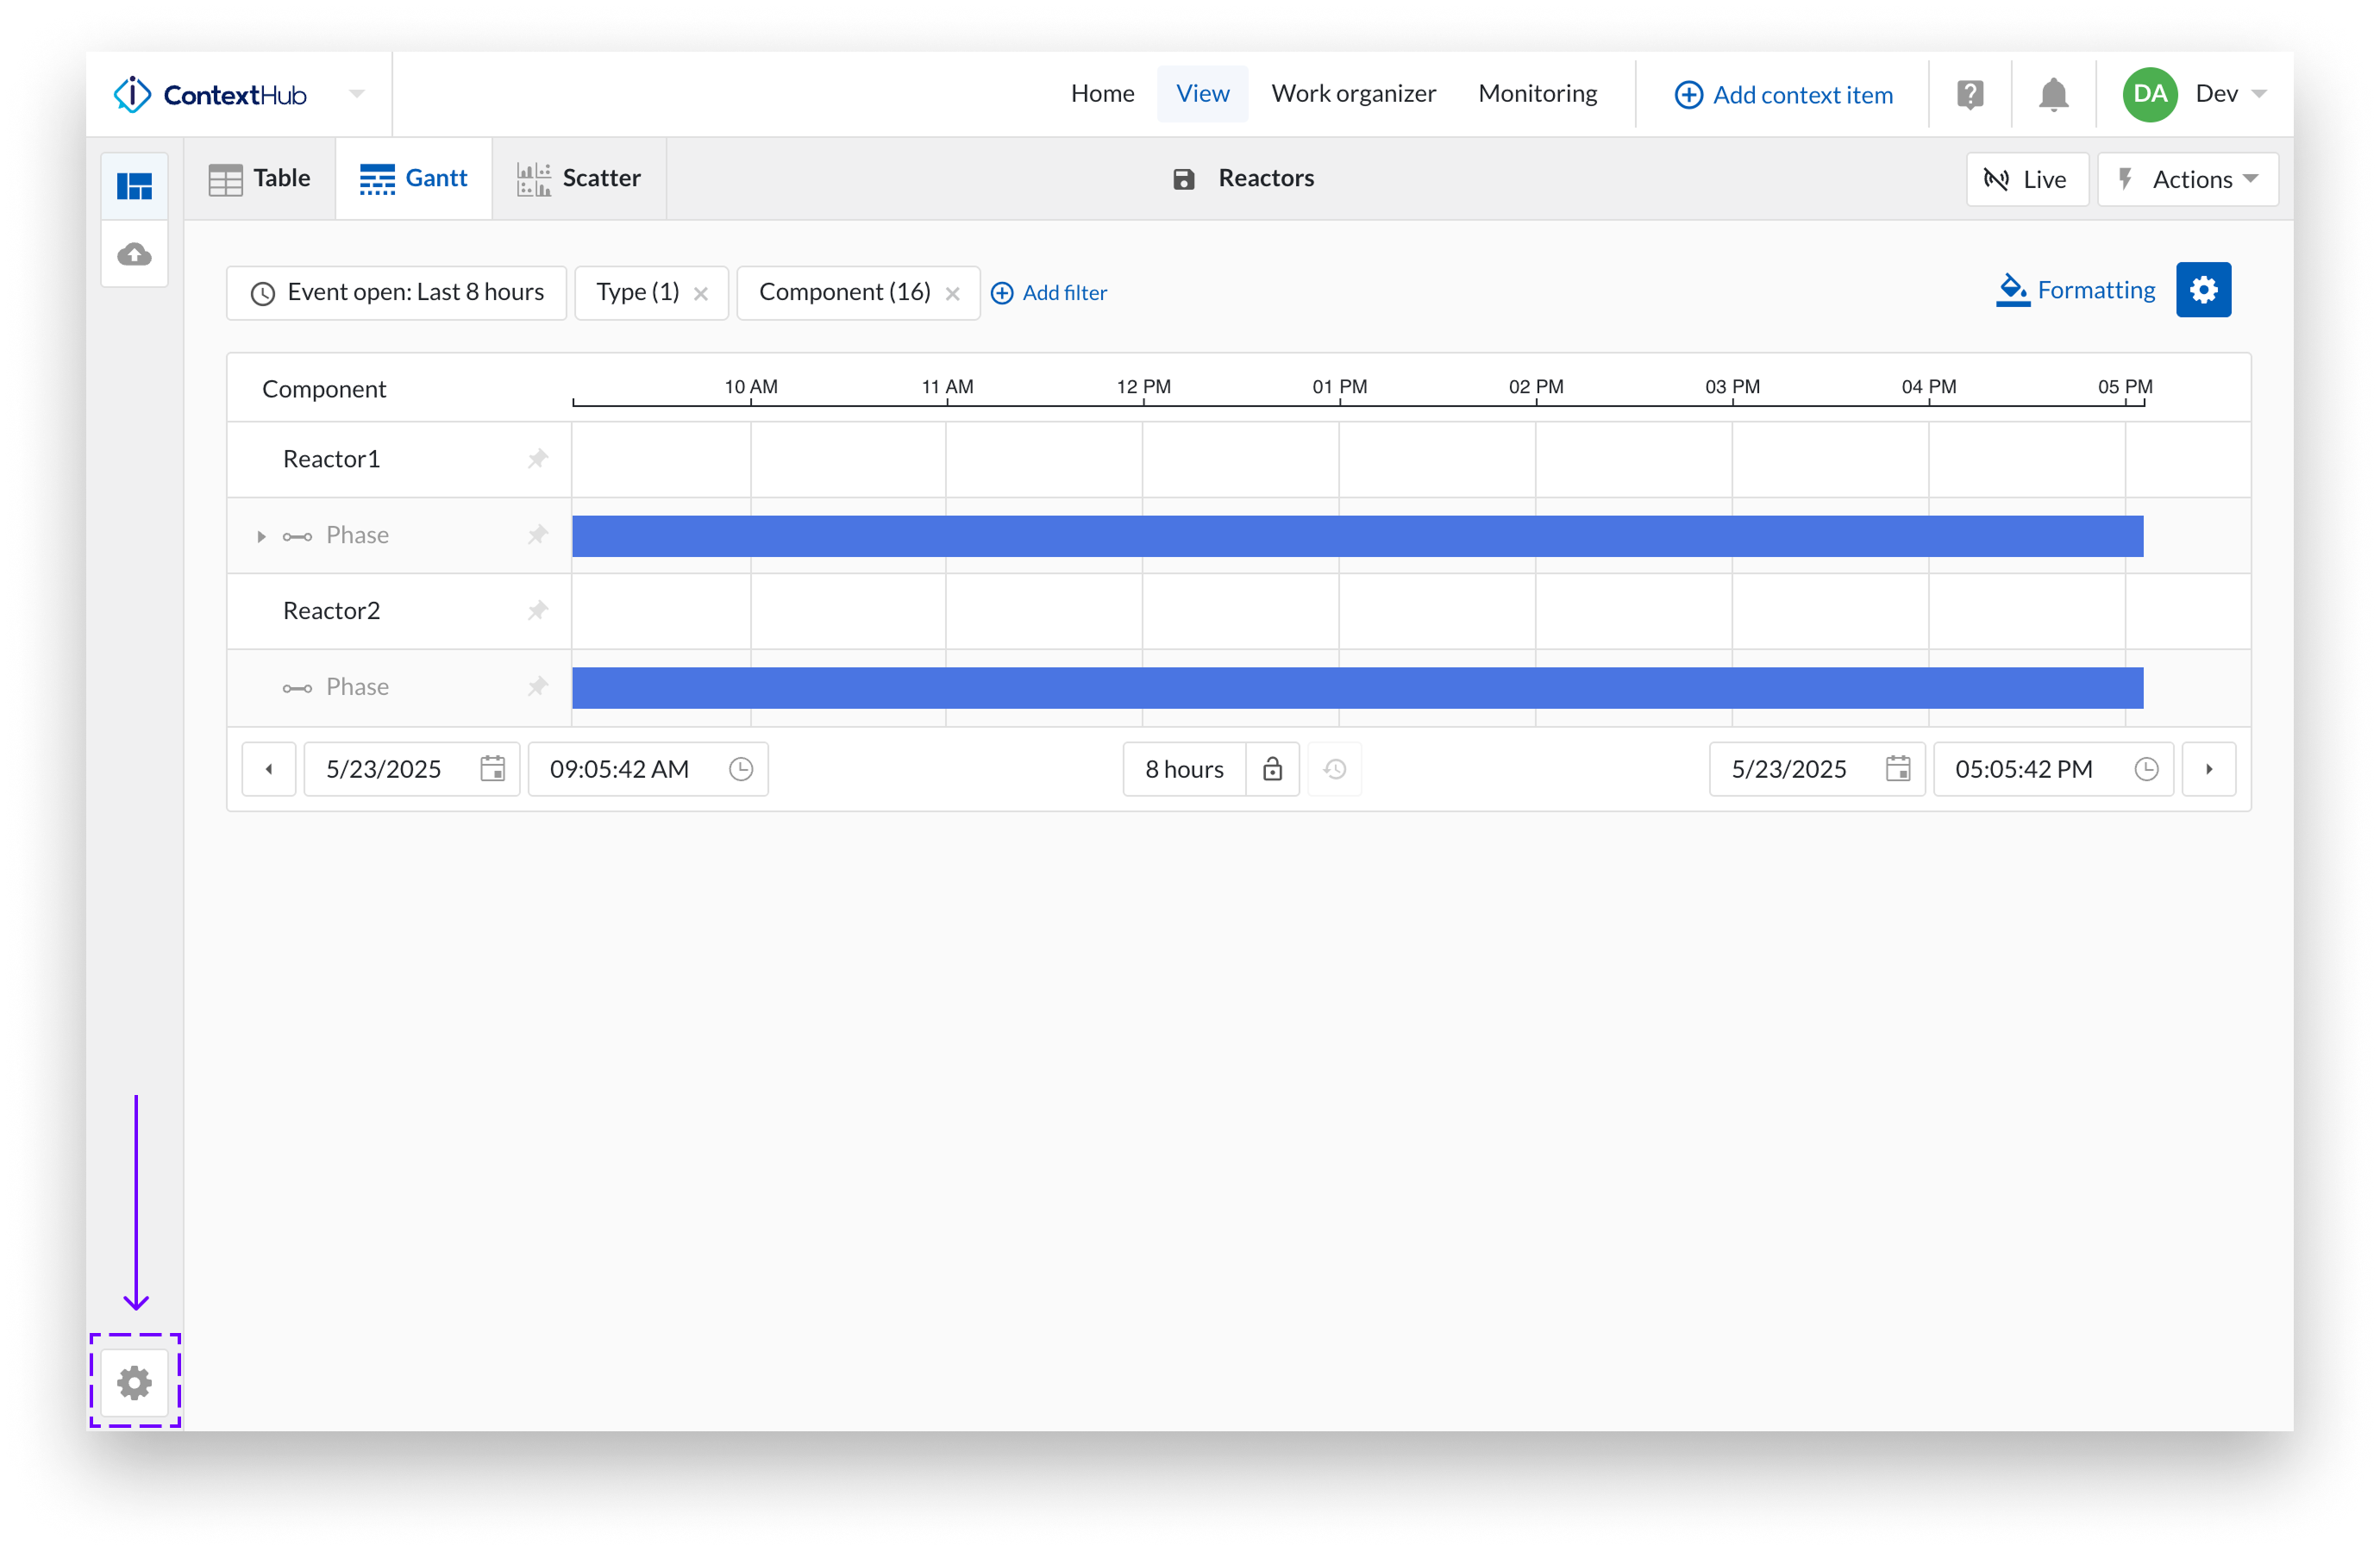Toggle the 8 hours time span lock
2380x1552 pixels.
click(x=1272, y=769)
